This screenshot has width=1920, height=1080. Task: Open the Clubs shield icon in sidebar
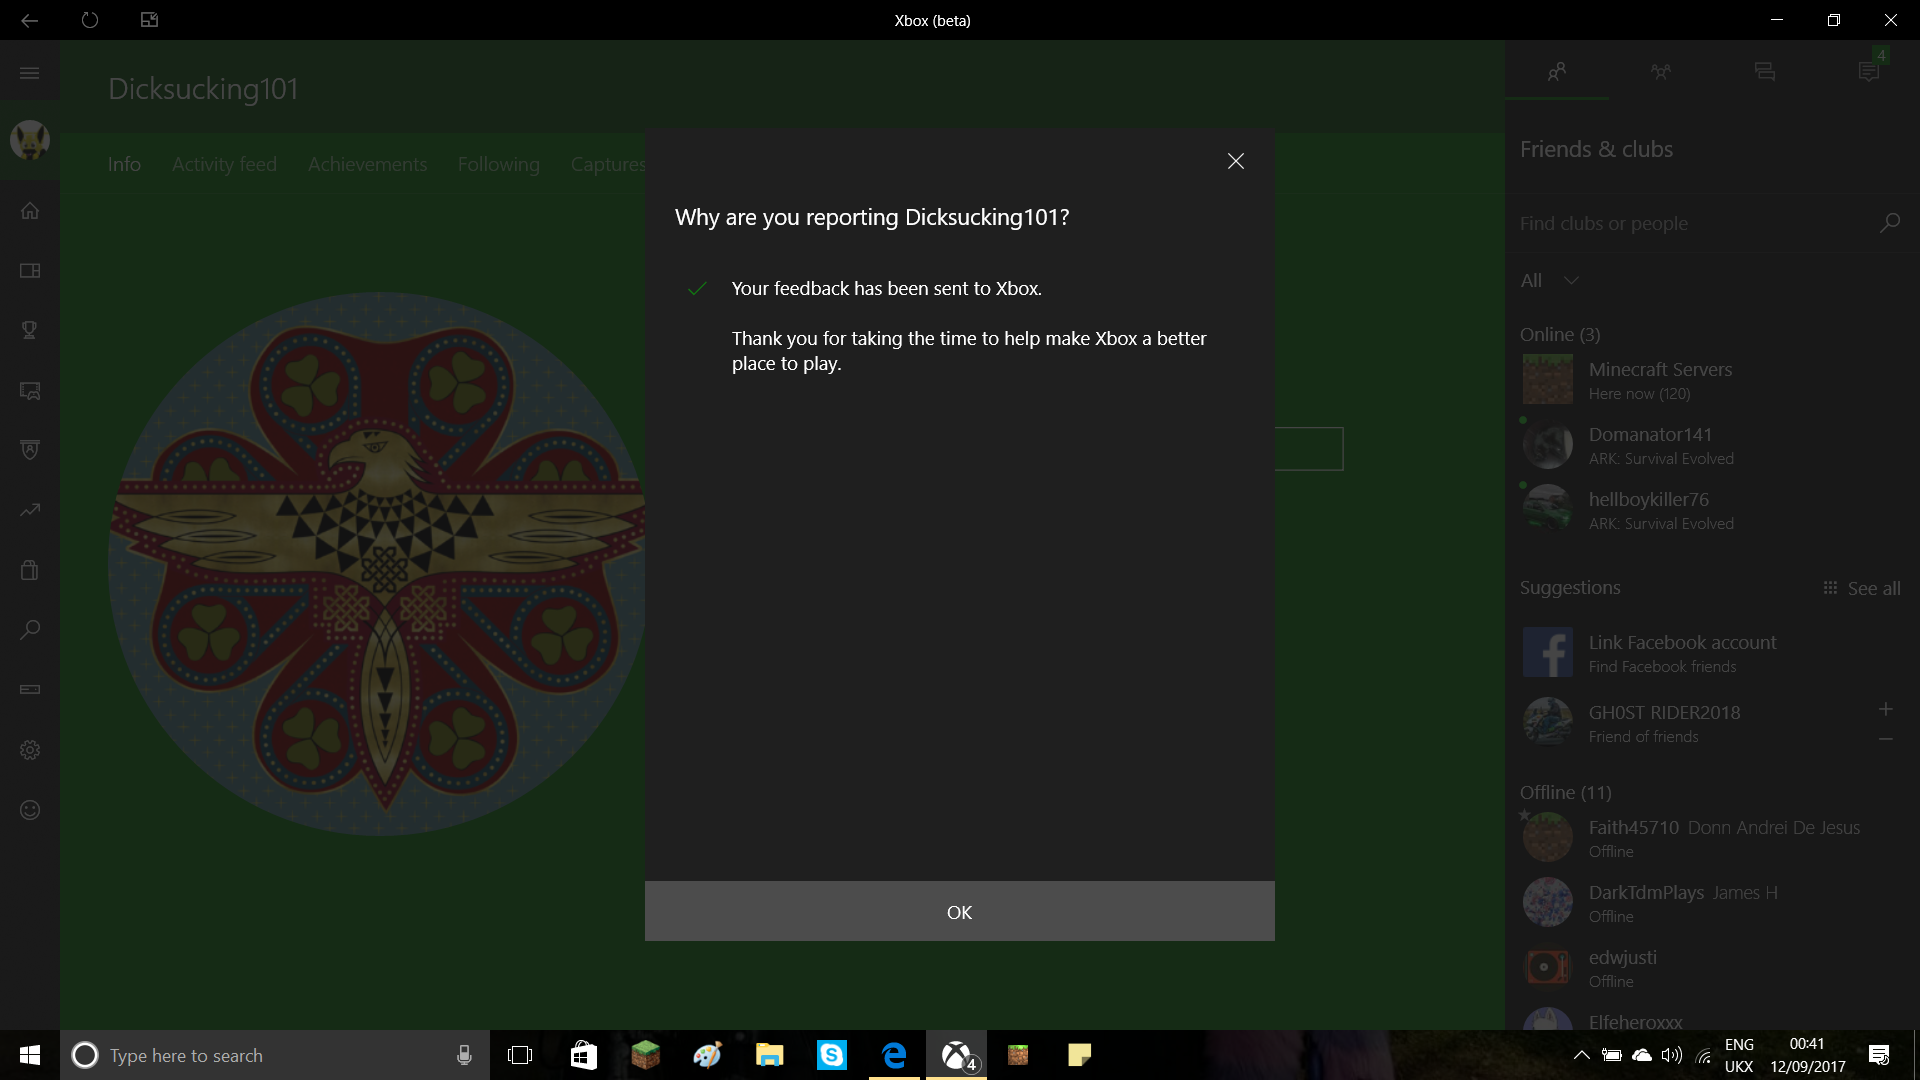[30, 450]
